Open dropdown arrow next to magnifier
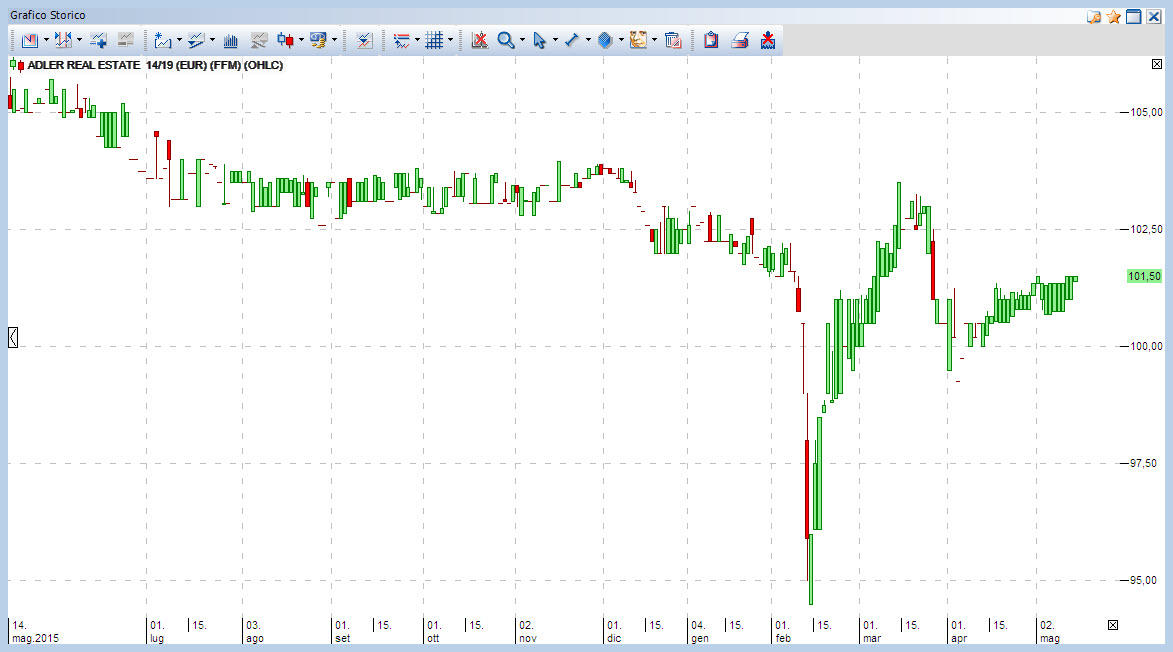 pyautogui.click(x=522, y=40)
